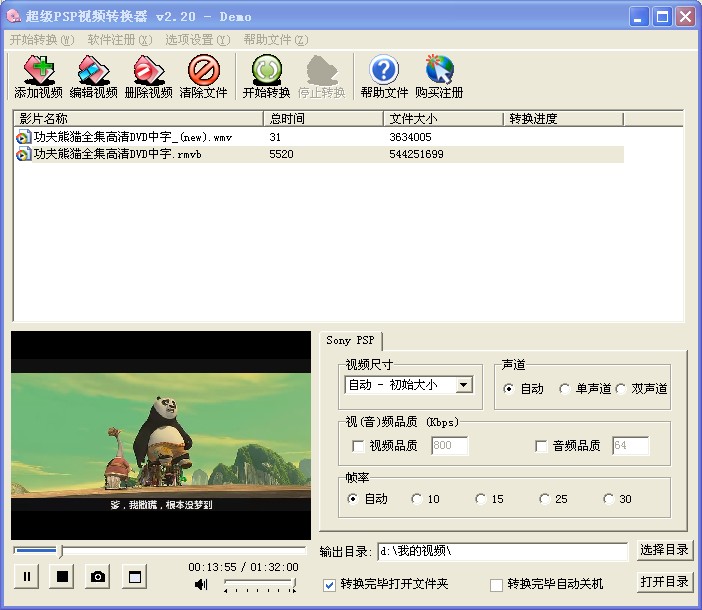The width and height of the screenshot is (702, 610).
Task: Open the 选项设置(Y) menu
Action: [x=198, y=40]
